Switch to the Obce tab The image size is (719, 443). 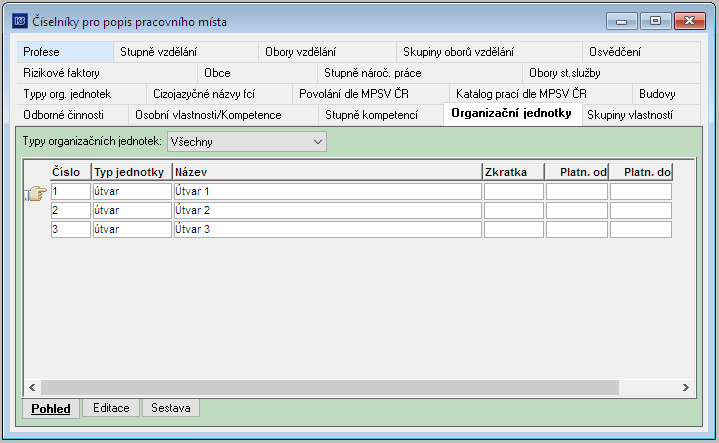click(257, 73)
